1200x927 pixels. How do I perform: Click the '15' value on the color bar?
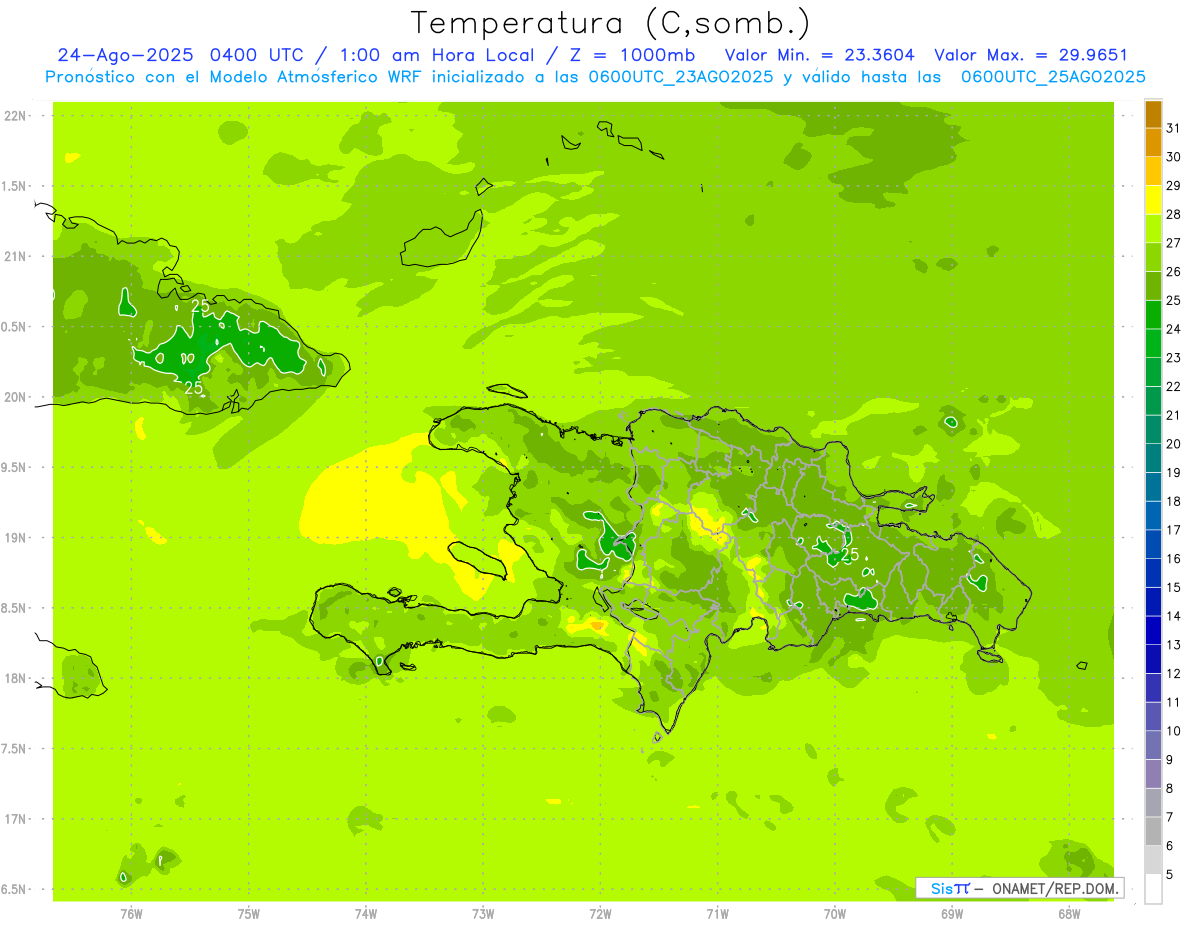coord(1173,587)
